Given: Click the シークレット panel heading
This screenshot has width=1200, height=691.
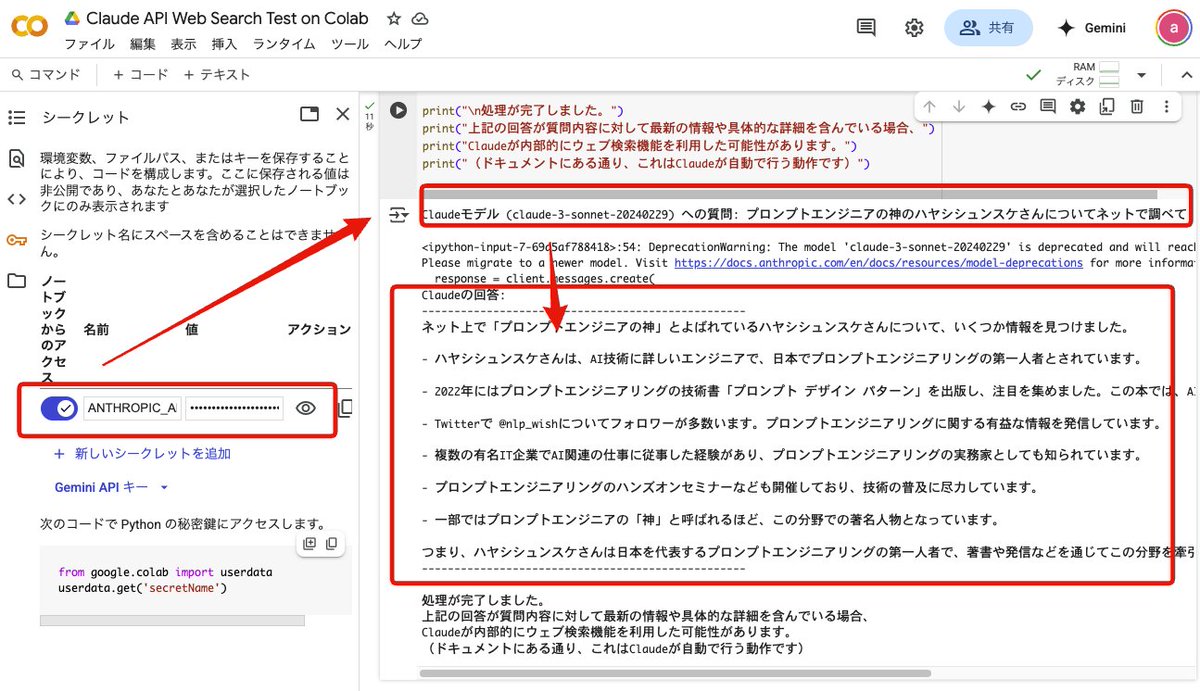Looking at the screenshot, I should coord(86,117).
